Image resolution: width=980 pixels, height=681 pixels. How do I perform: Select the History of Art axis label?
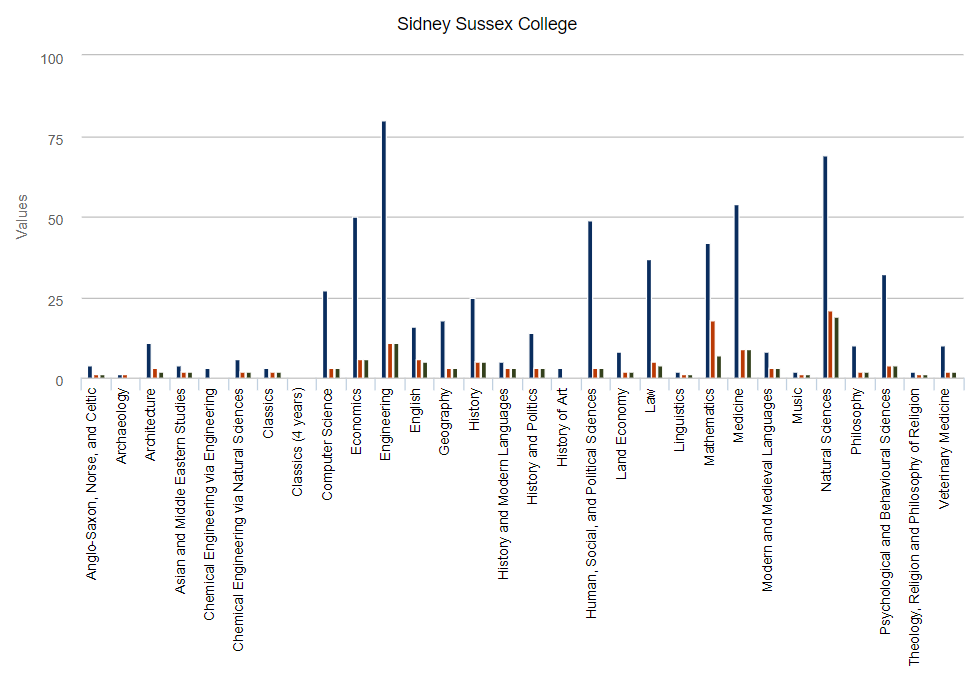click(562, 427)
